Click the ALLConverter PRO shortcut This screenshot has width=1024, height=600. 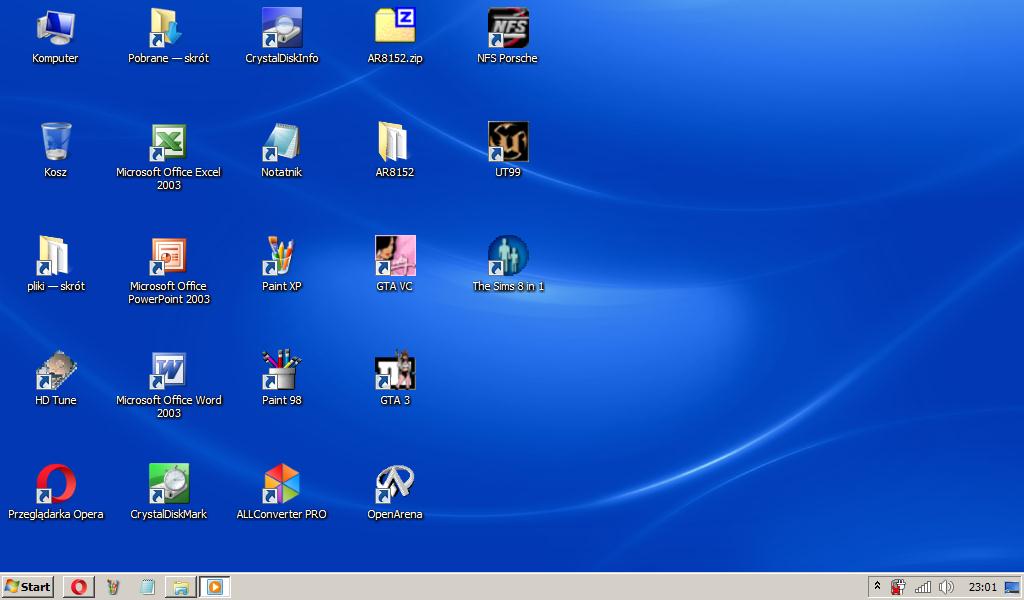point(281,492)
